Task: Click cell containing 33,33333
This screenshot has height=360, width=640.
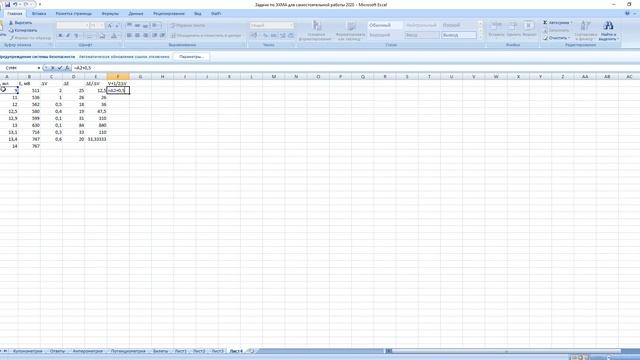Action: coord(96,139)
